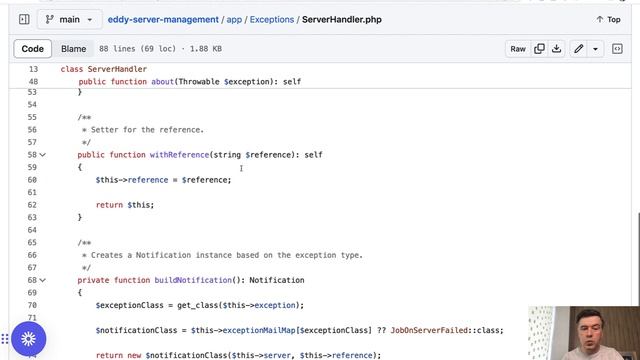Collapse buildNotification function at line 68

click(x=42, y=280)
